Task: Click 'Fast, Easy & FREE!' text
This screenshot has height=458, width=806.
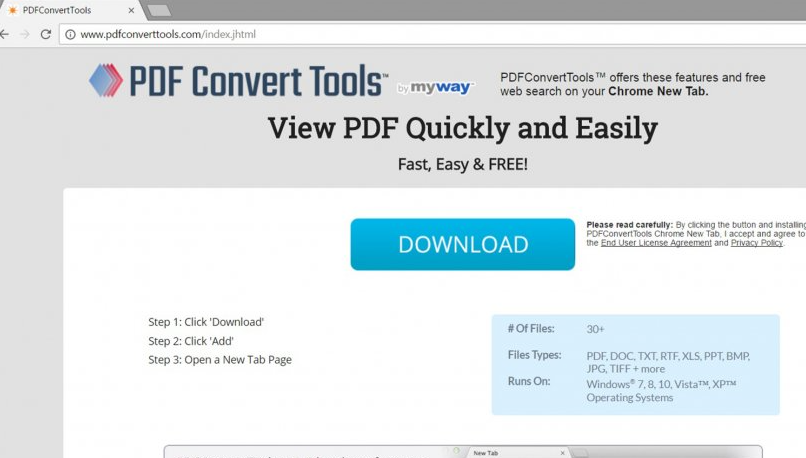Action: [463, 164]
